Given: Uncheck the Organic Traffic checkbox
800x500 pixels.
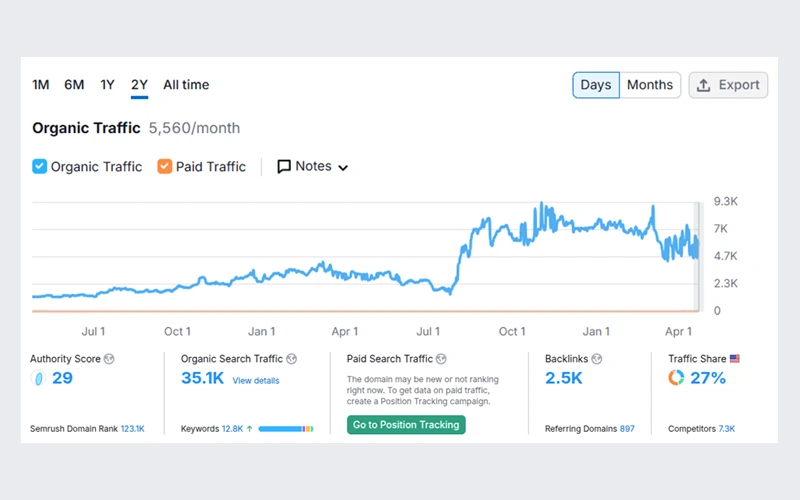Looking at the screenshot, I should (x=39, y=167).
